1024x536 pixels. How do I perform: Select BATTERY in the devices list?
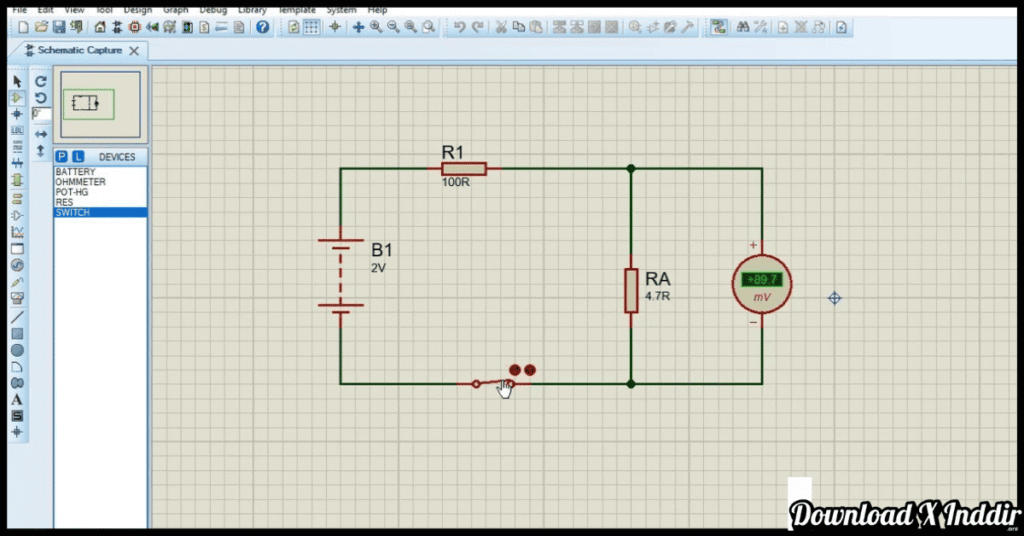tap(76, 172)
